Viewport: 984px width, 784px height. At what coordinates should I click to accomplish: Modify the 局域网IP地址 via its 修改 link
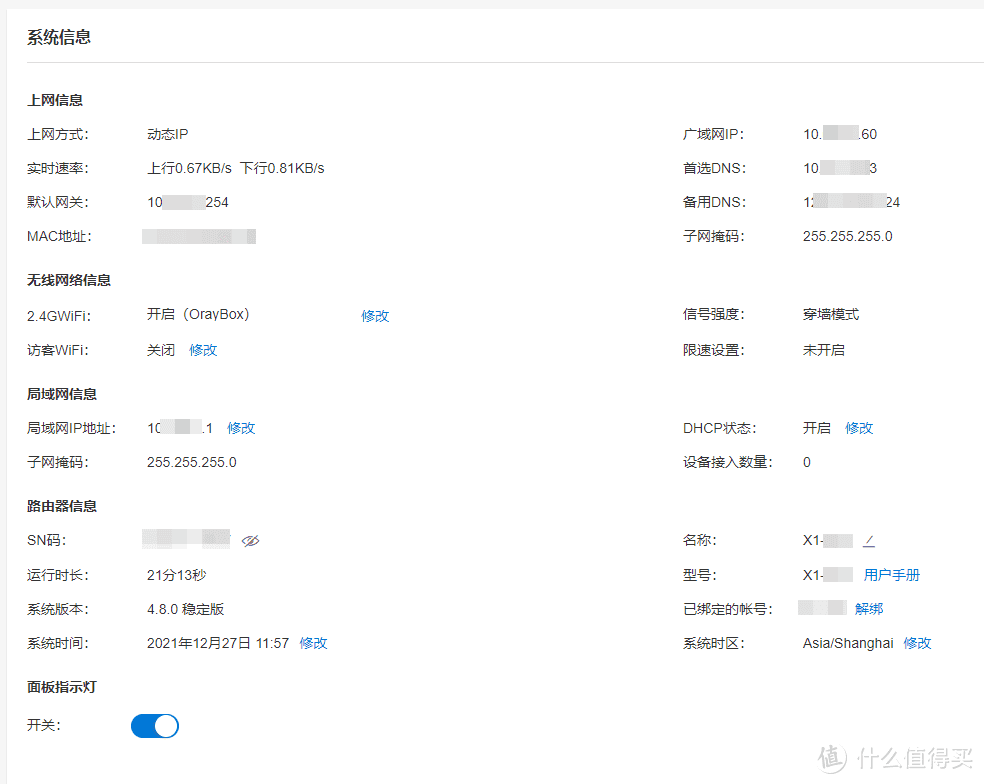(x=240, y=427)
